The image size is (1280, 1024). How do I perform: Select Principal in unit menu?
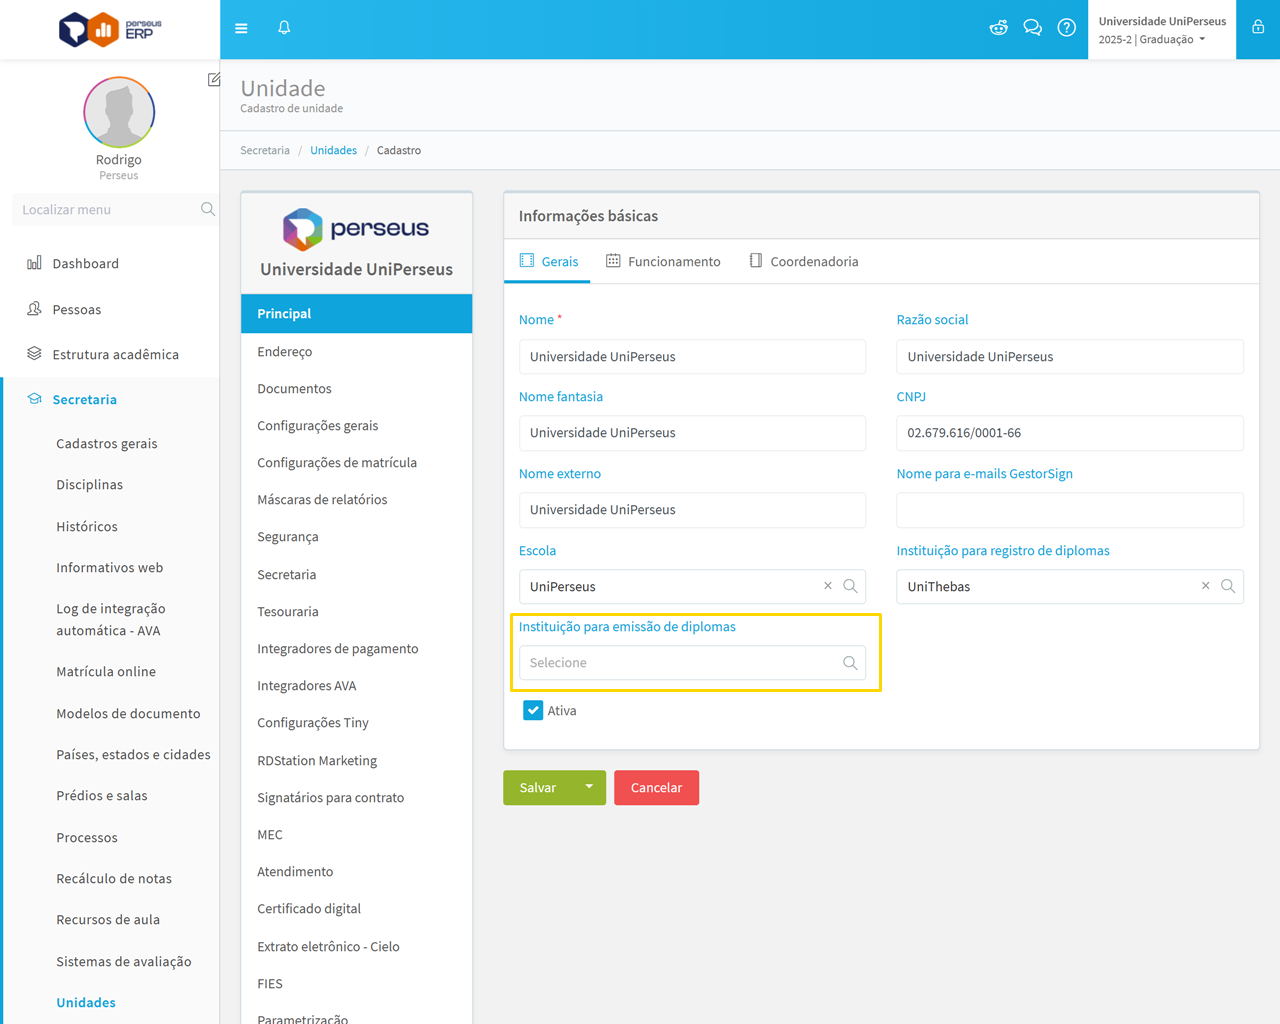coord(356,313)
